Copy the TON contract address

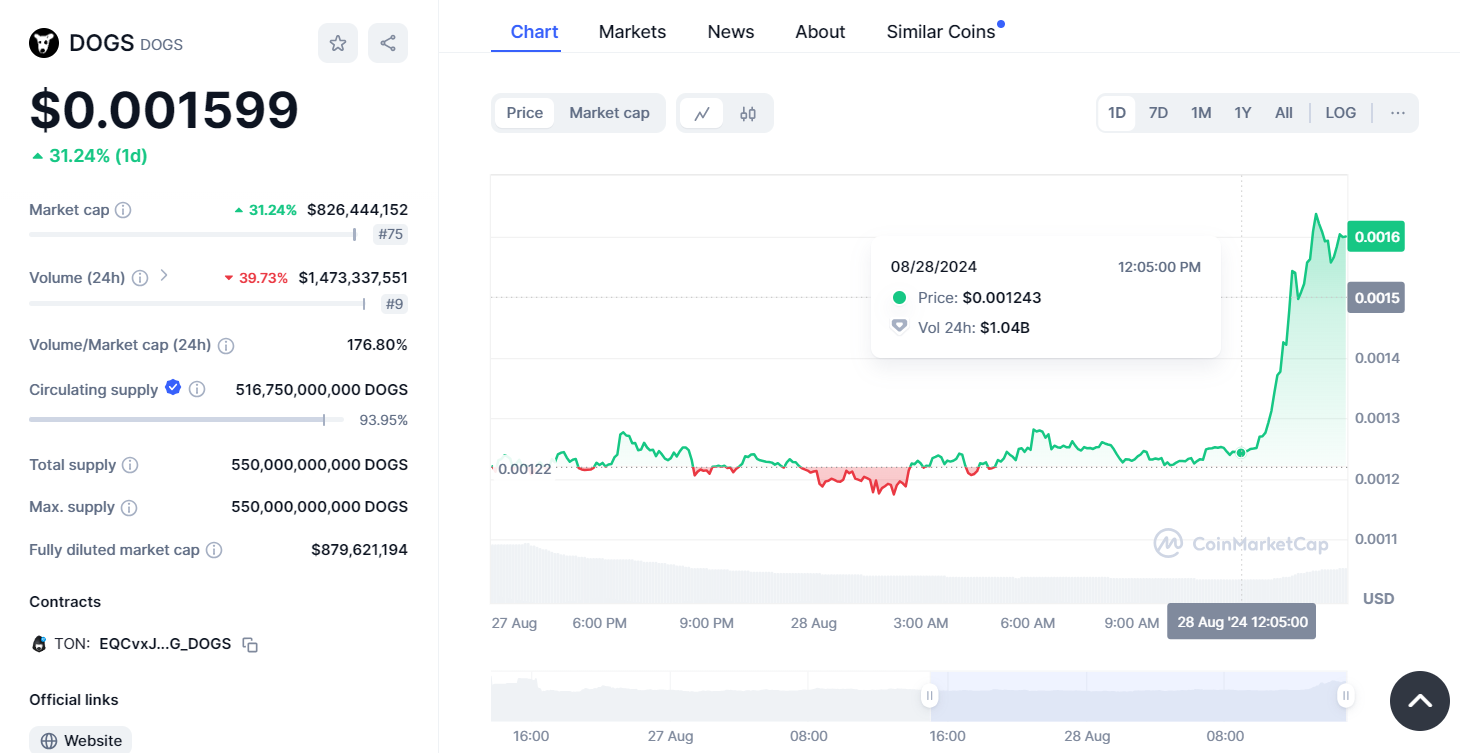[x=251, y=645]
